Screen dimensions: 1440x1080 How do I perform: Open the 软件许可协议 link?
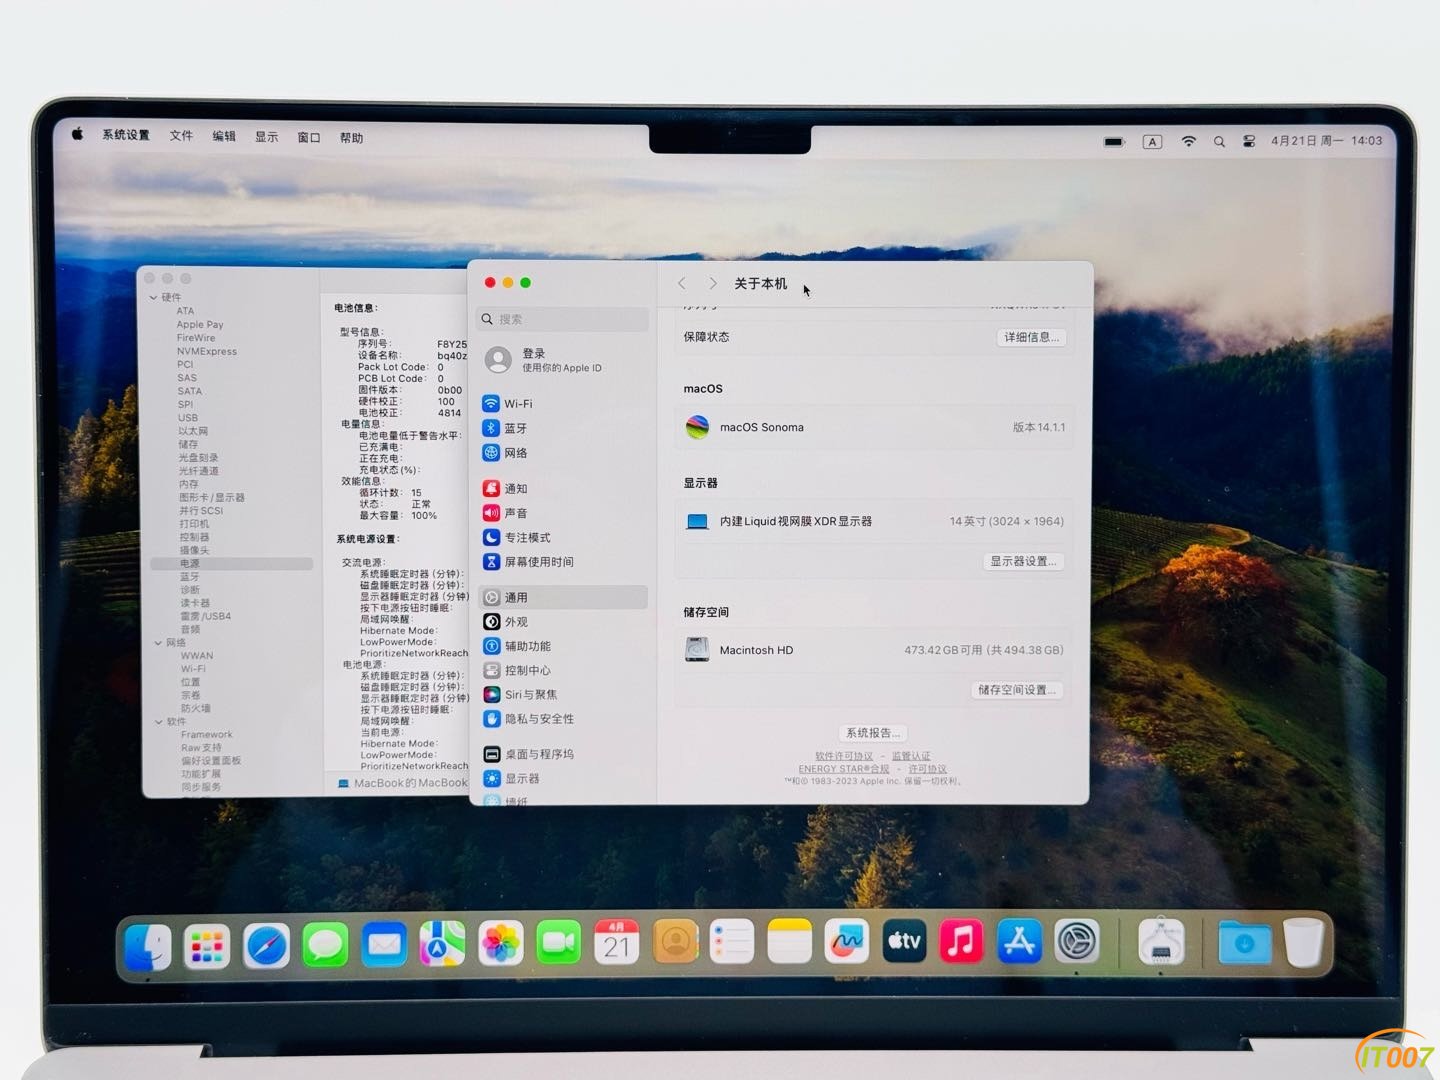[844, 756]
